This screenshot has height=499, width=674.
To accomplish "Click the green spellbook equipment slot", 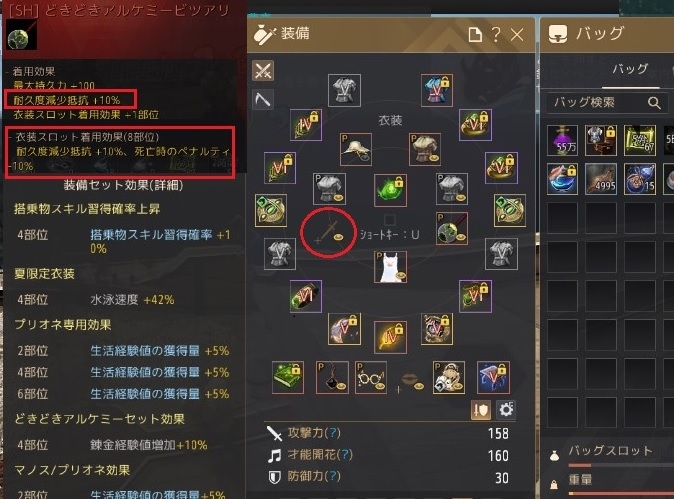I will [x=288, y=377].
